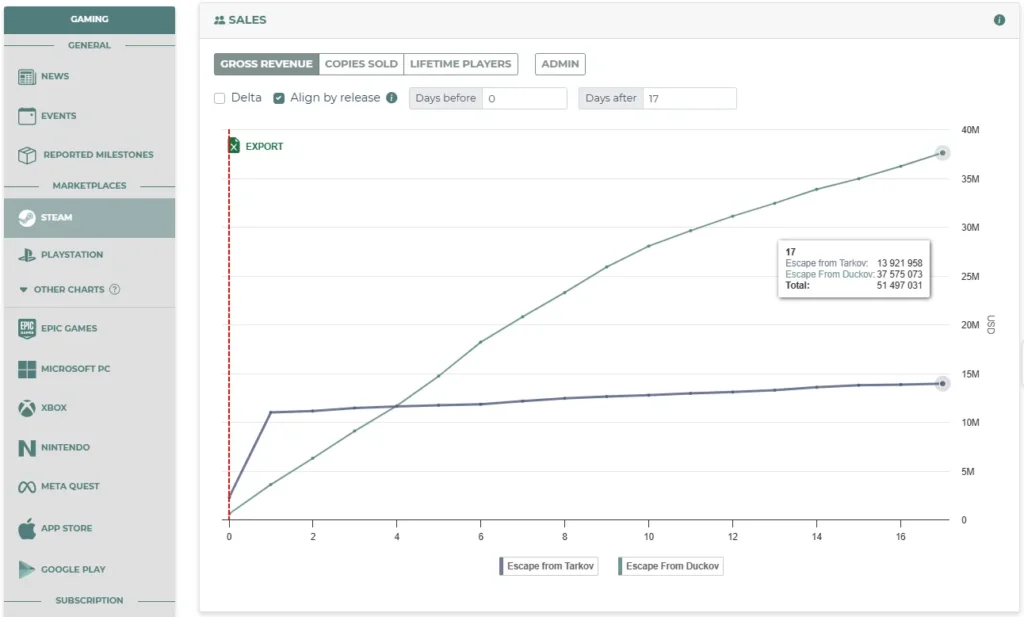Image resolution: width=1024 pixels, height=617 pixels.
Task: Open the Meta Quest infinity icon
Action: coord(27,487)
